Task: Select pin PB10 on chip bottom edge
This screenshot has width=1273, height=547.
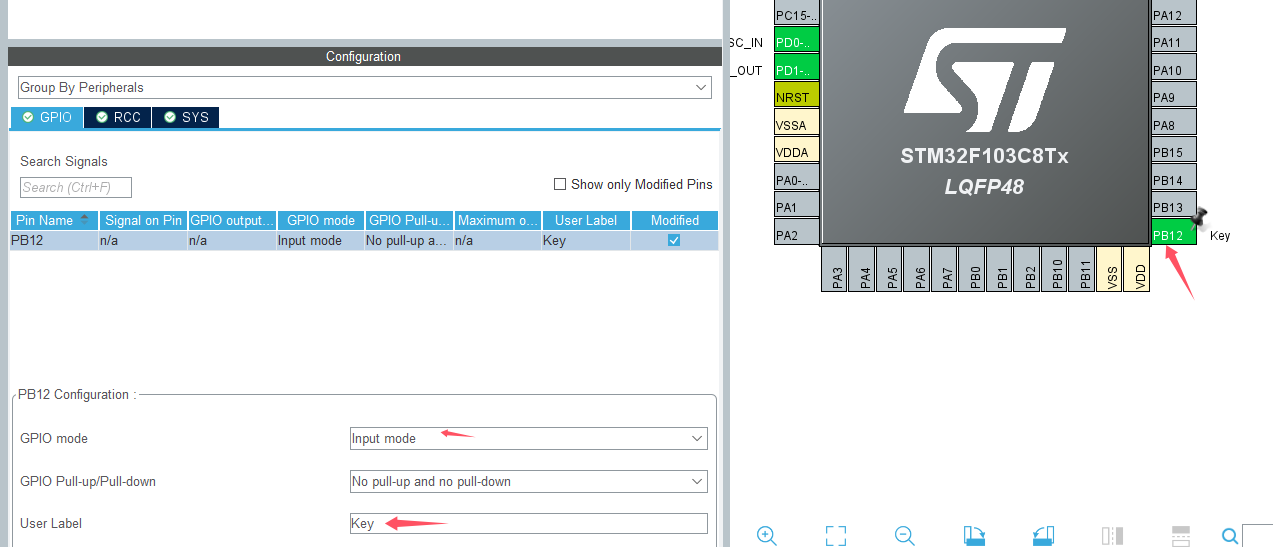Action: pos(1056,269)
